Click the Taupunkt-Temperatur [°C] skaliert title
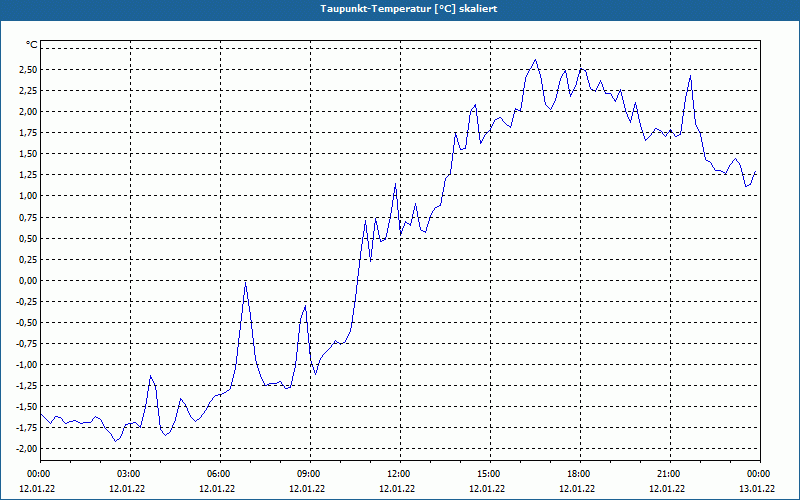 (409, 9)
